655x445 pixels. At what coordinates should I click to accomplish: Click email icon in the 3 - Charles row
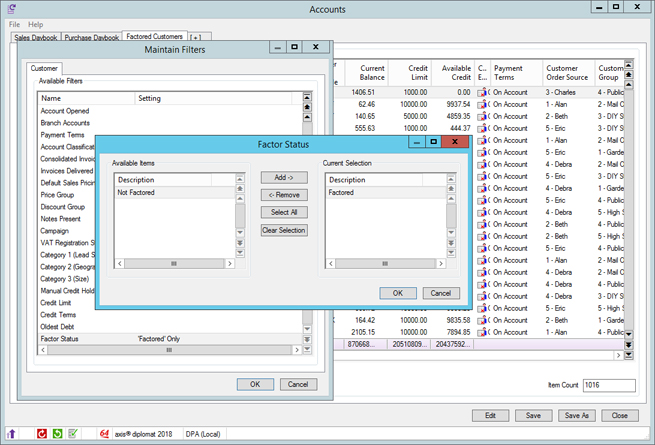[482, 92]
